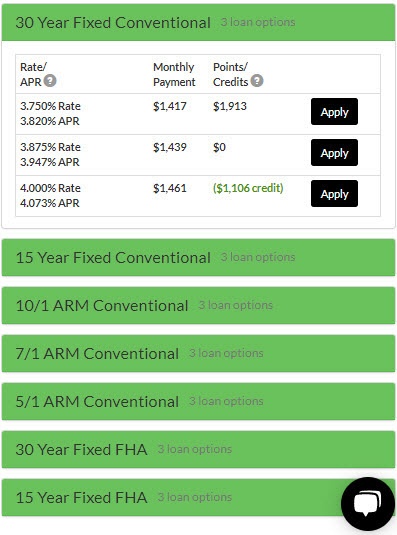The height and width of the screenshot is (535, 397).
Task: Apply for the 3.875% rate loan
Action: point(334,153)
